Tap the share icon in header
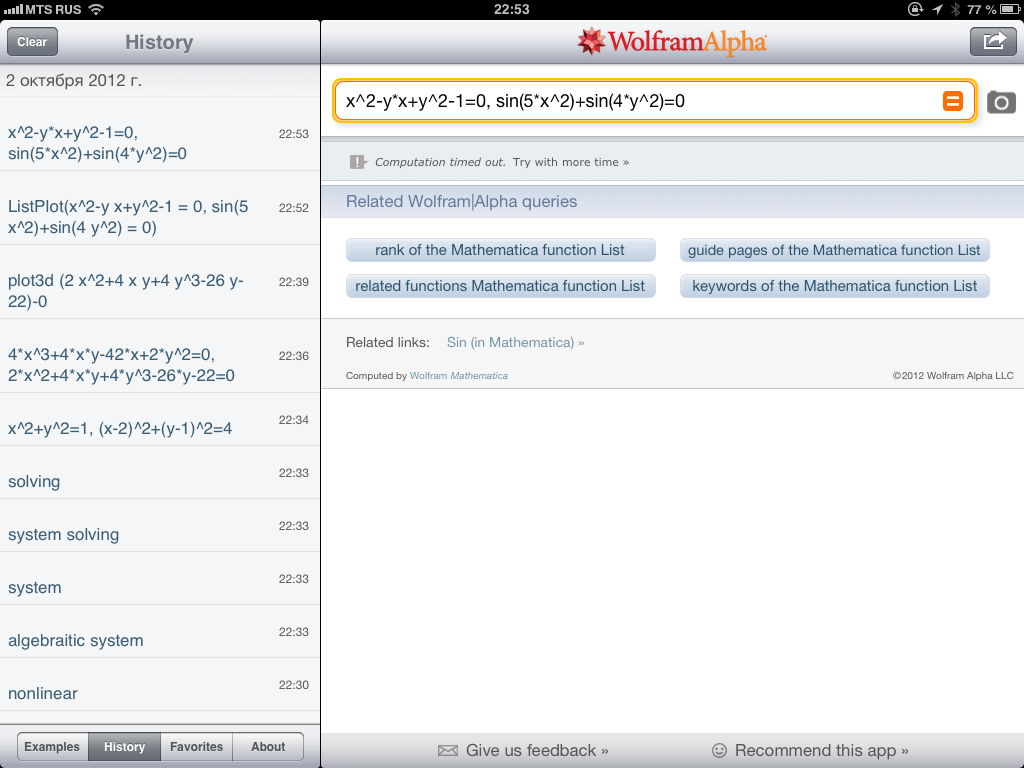The image size is (1024, 768). 993,42
